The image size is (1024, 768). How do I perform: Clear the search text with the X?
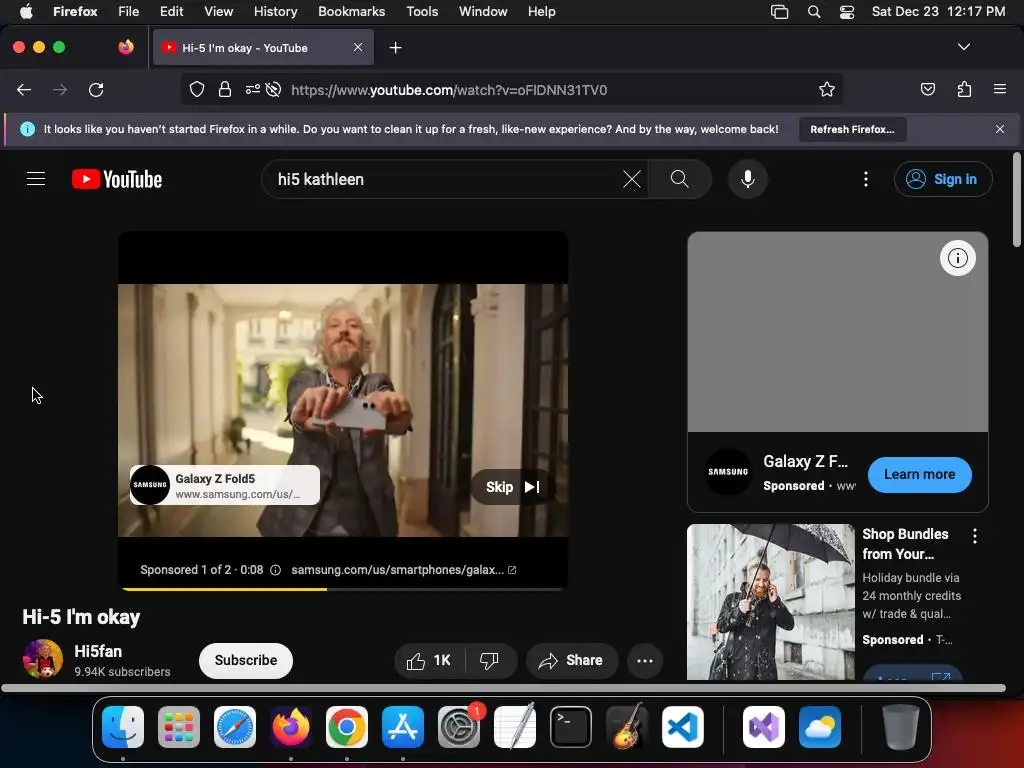pyautogui.click(x=632, y=179)
